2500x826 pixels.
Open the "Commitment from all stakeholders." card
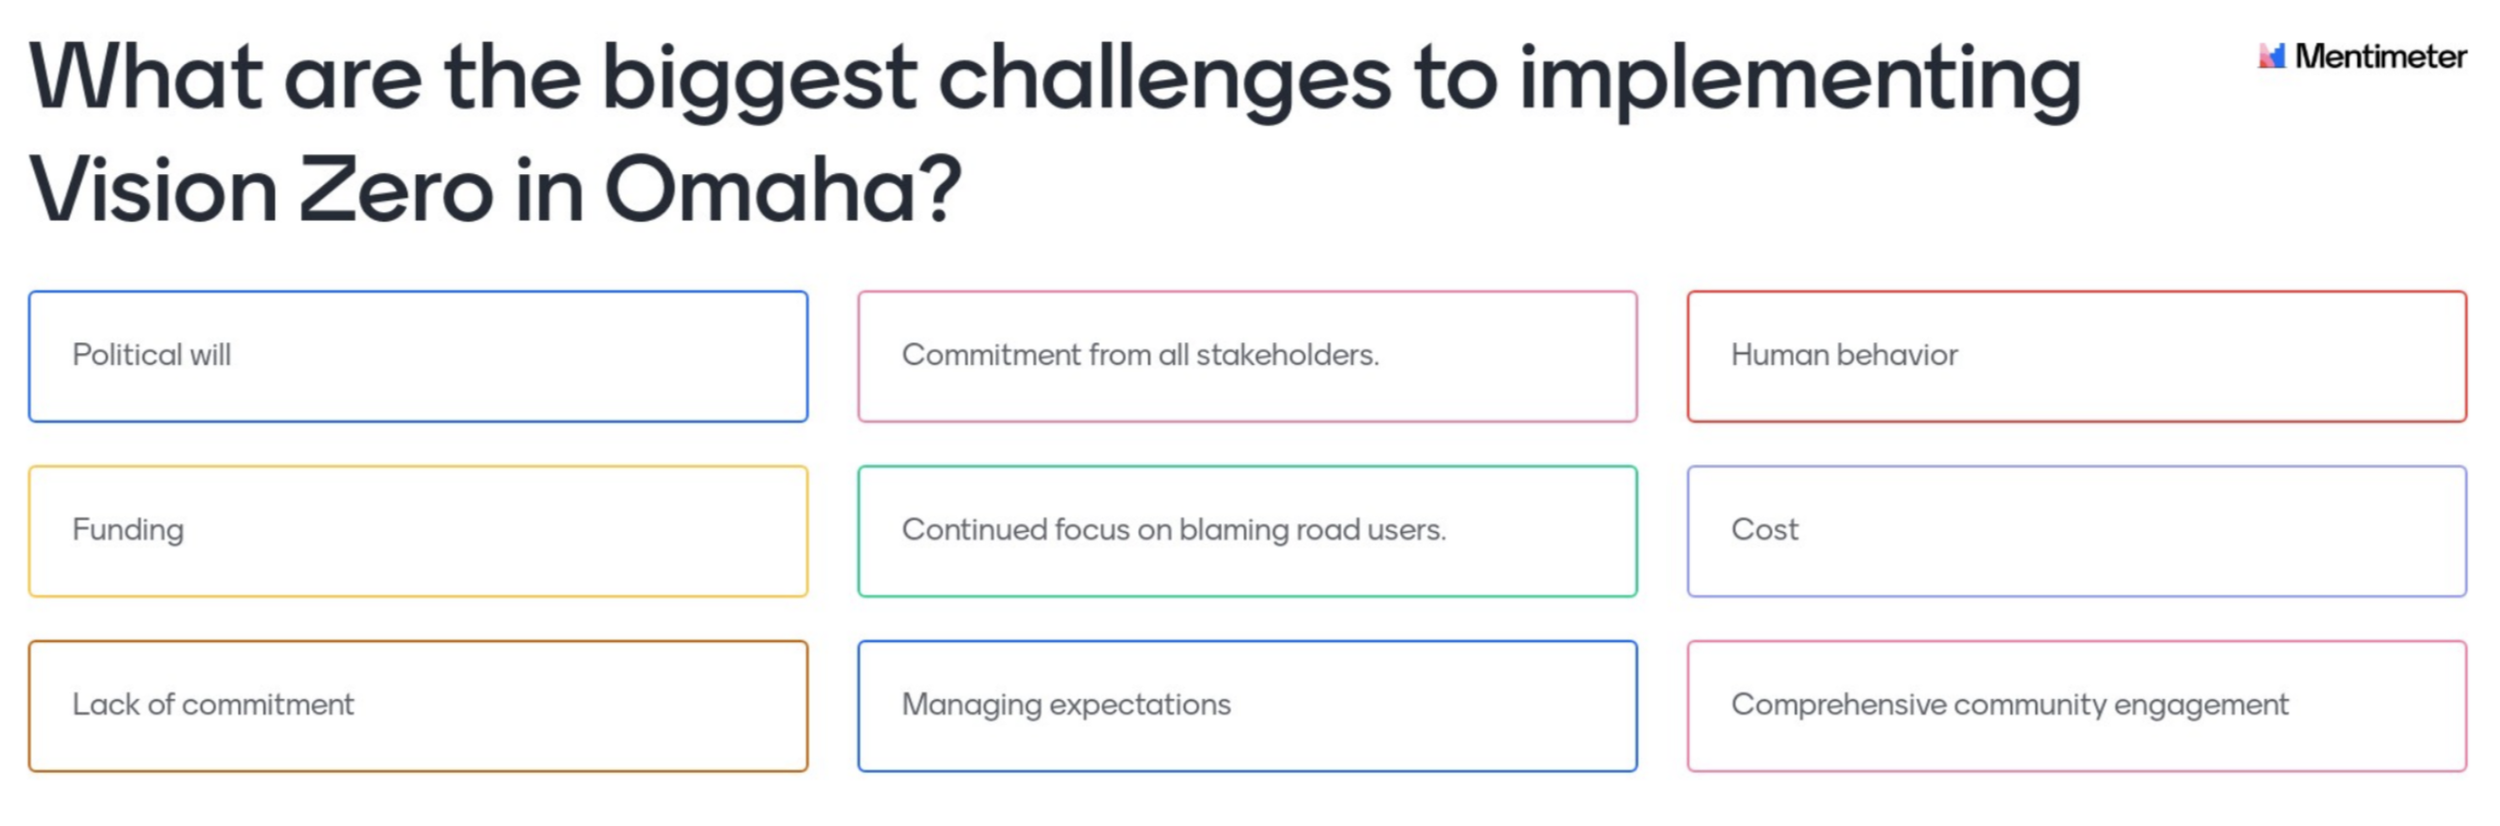pyautogui.click(x=1247, y=356)
